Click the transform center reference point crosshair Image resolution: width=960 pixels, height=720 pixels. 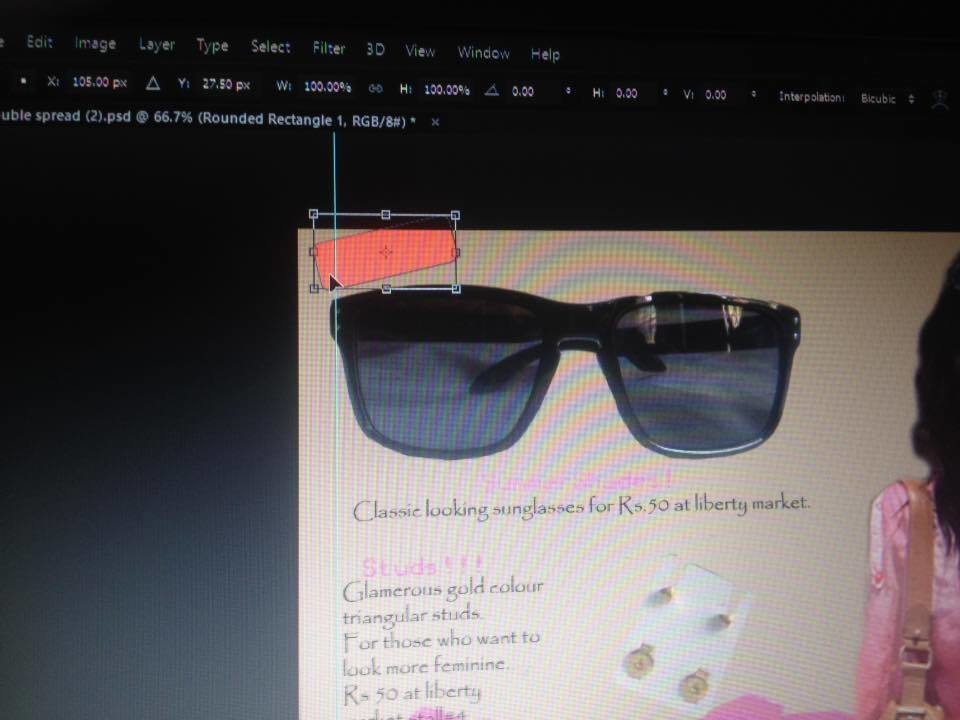(385, 252)
